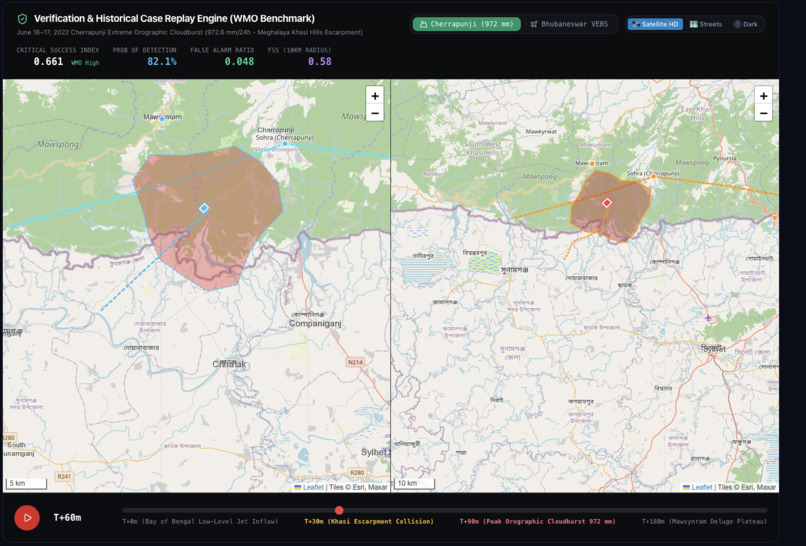806x546 pixels.
Task: Click the airplane icon near Sylhet
Action: click(708, 318)
